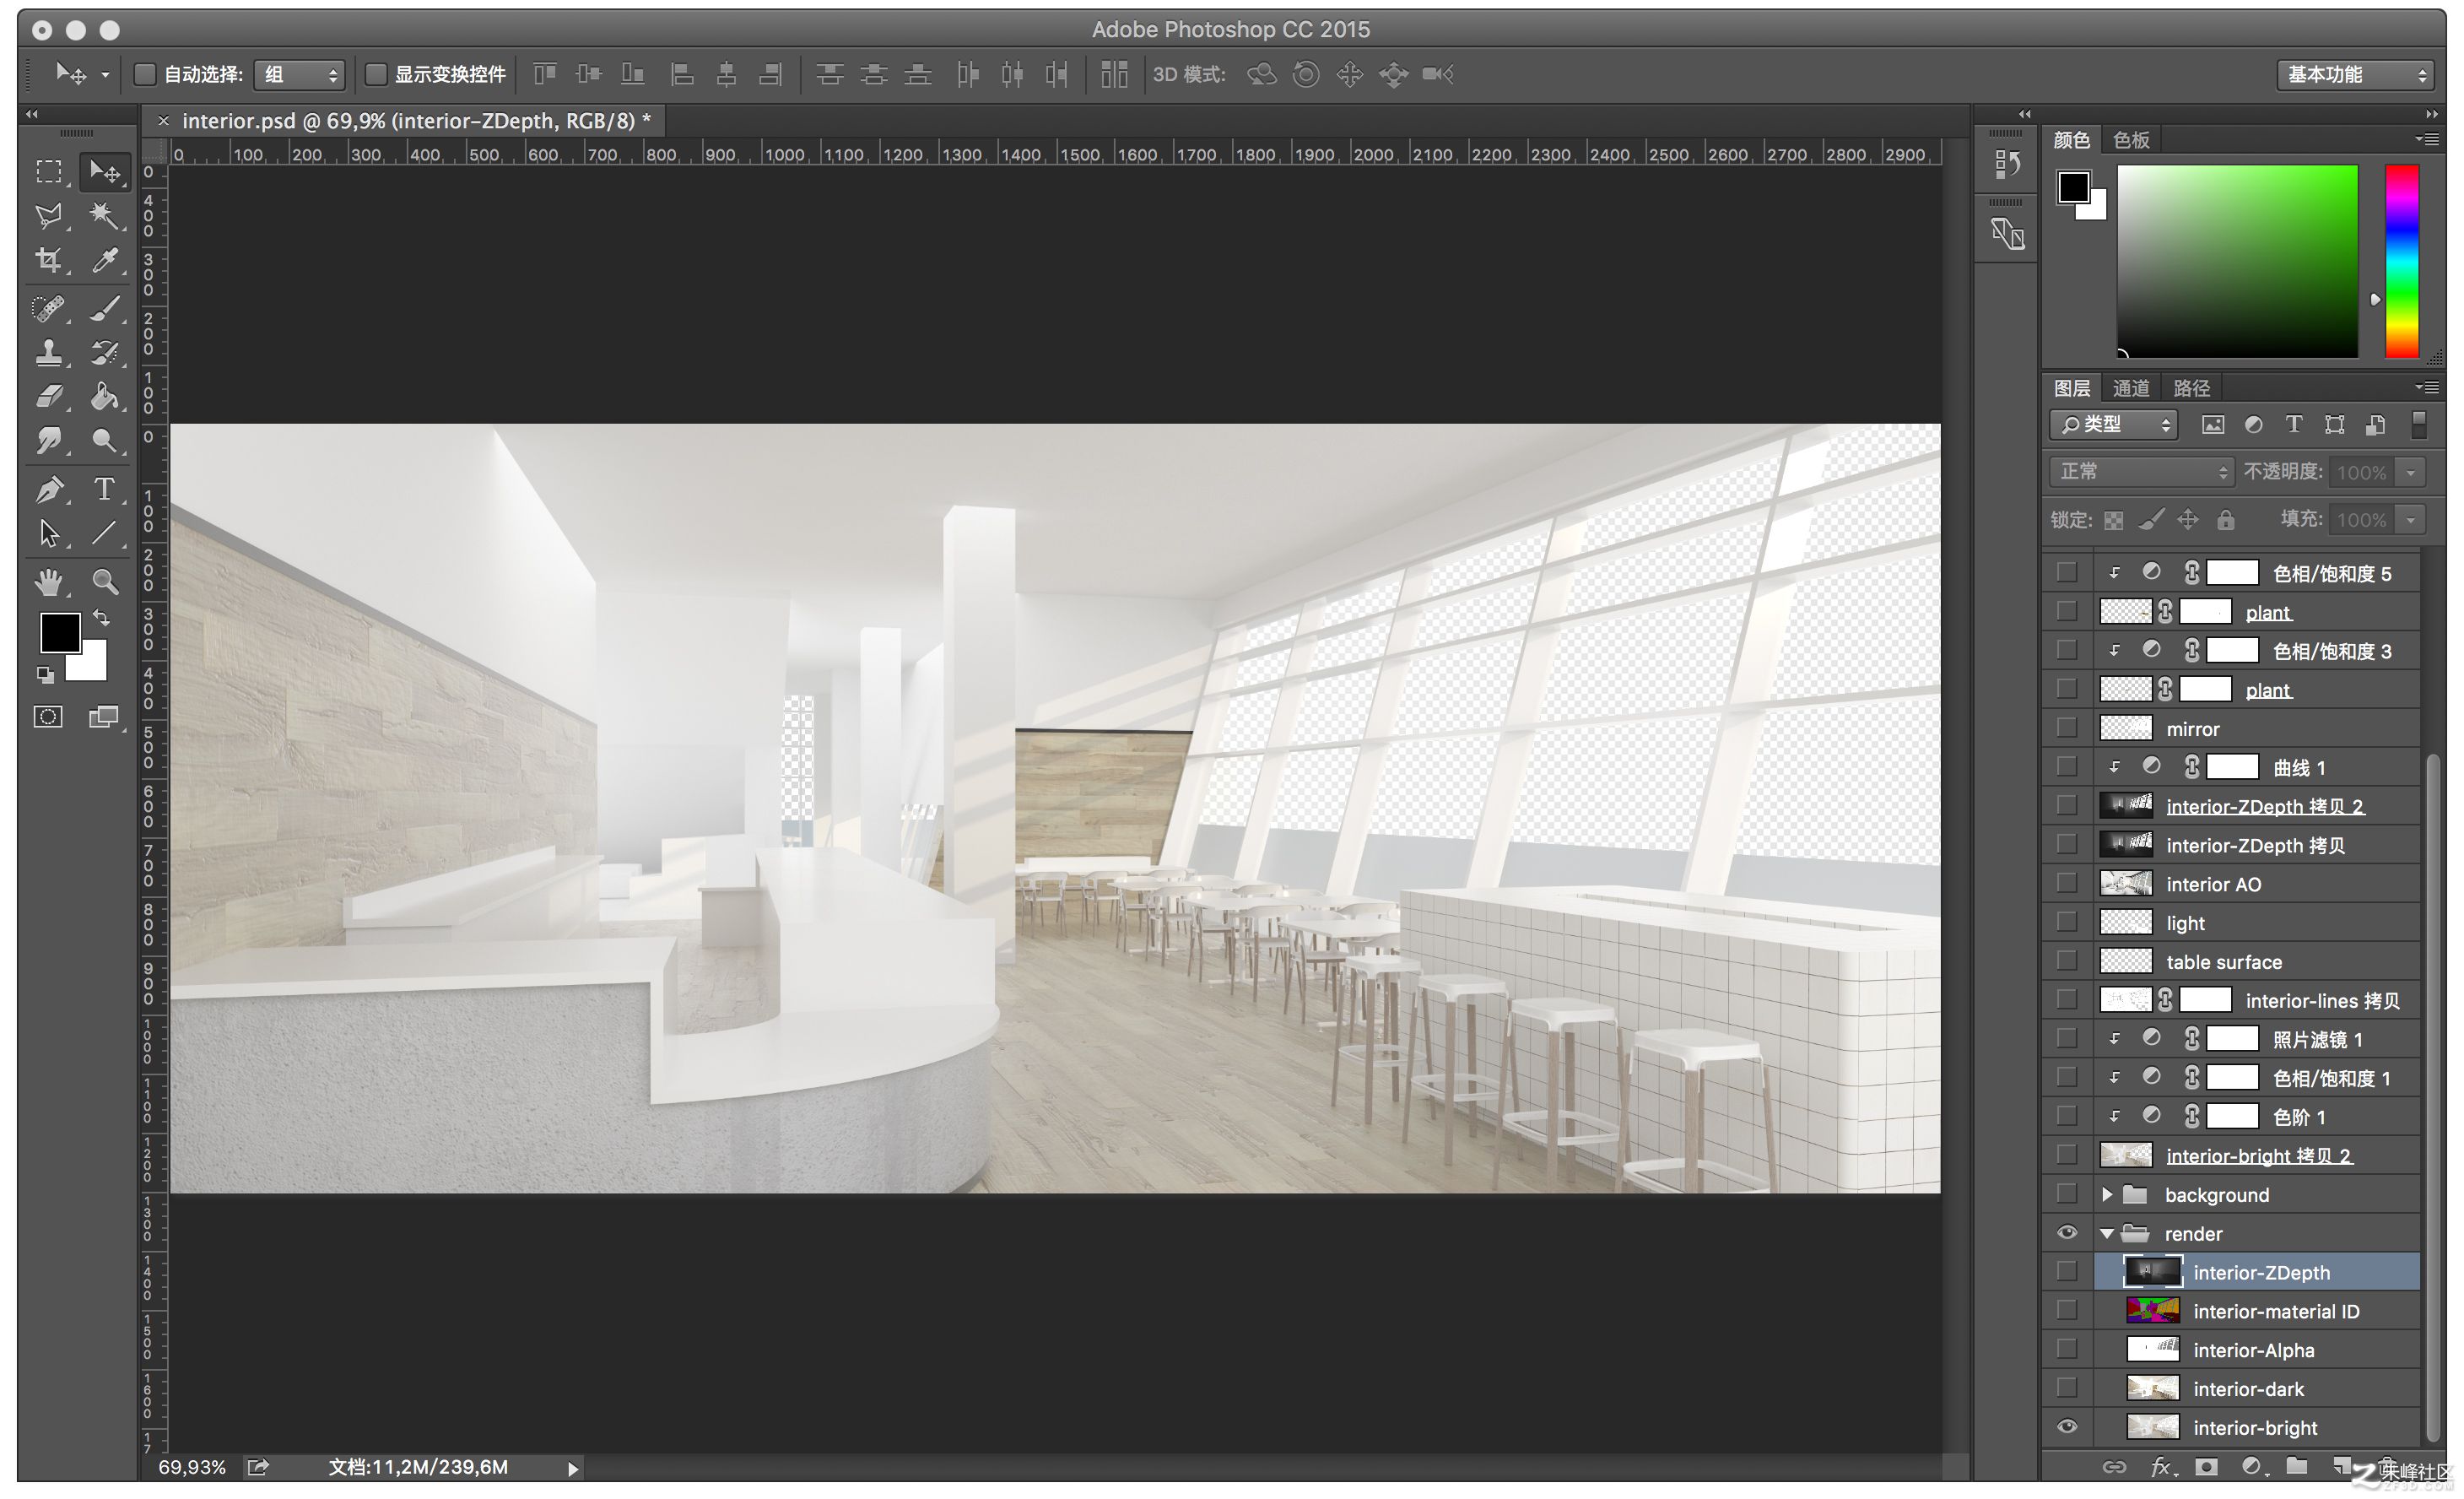Hide the interior-bright layer
Image resolution: width=2464 pixels, height=1499 pixels.
click(2066, 1427)
